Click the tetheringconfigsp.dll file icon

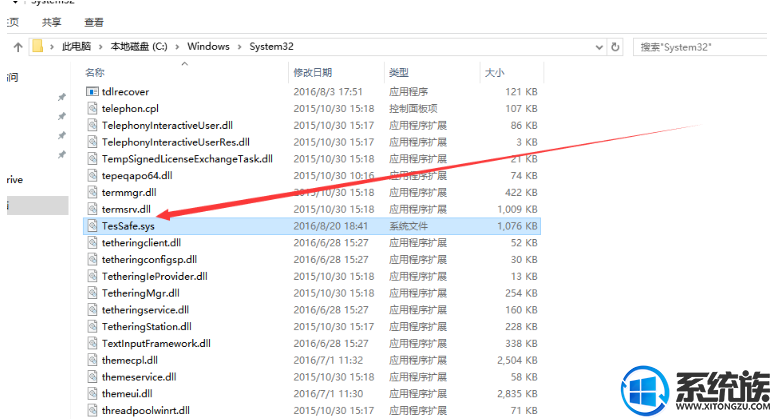92,259
